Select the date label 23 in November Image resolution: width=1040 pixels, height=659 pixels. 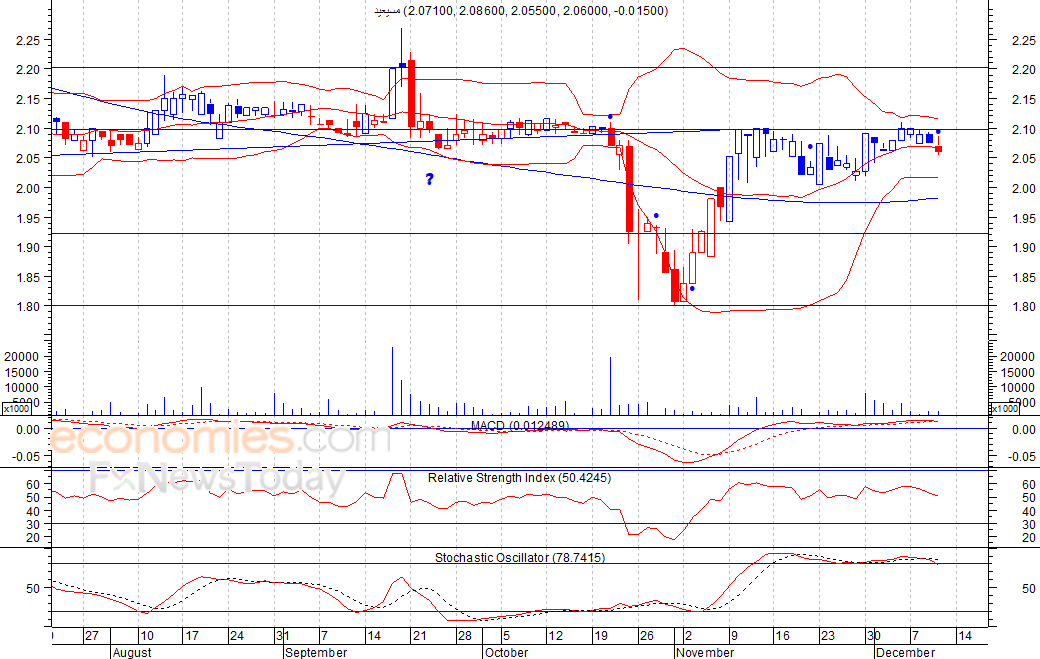828,636
